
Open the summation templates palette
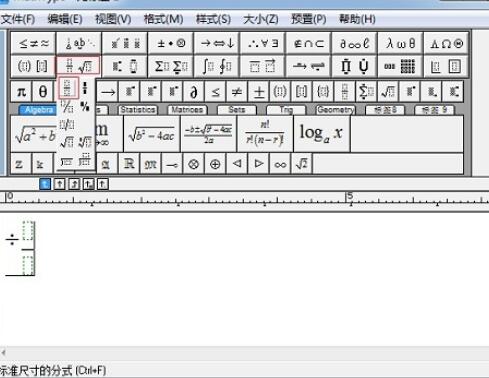(171, 66)
